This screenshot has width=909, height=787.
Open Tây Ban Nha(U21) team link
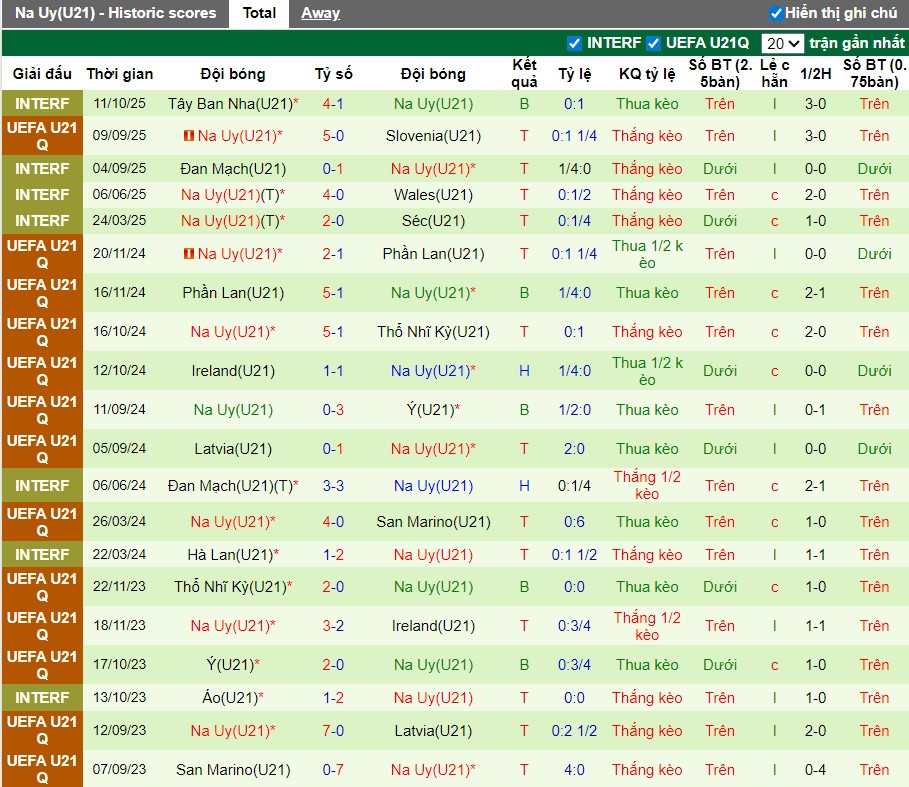(230, 104)
